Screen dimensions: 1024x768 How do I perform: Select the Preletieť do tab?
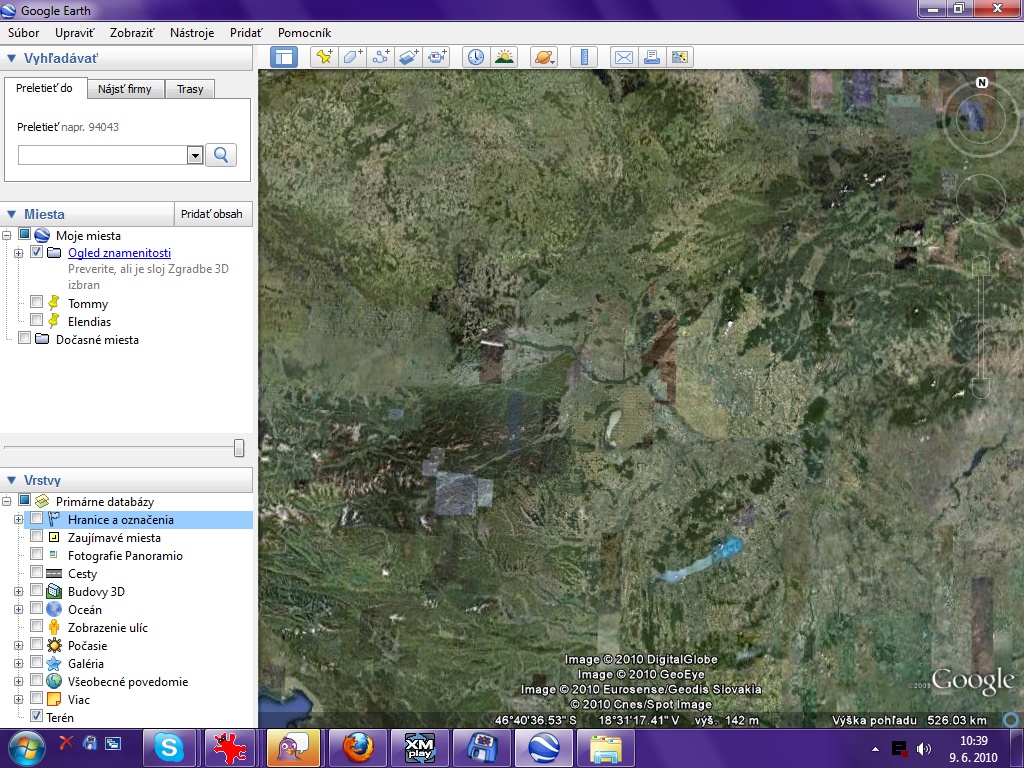[x=44, y=88]
